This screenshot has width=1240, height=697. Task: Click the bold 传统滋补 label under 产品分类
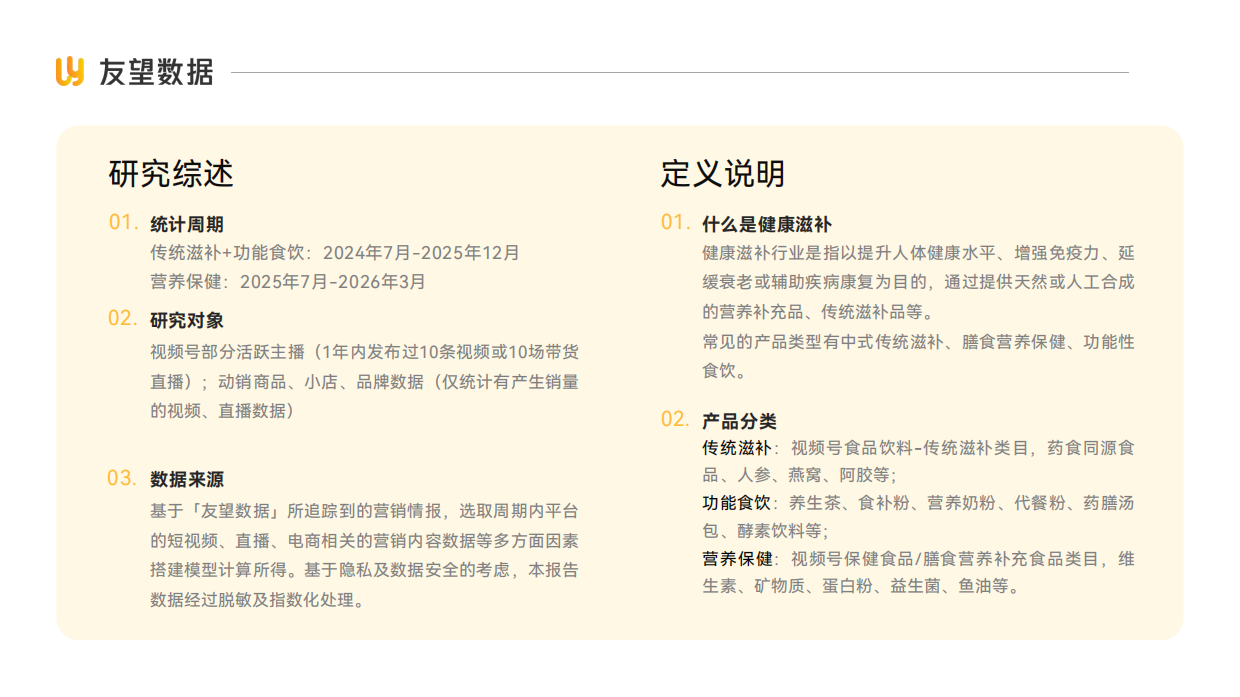737,448
